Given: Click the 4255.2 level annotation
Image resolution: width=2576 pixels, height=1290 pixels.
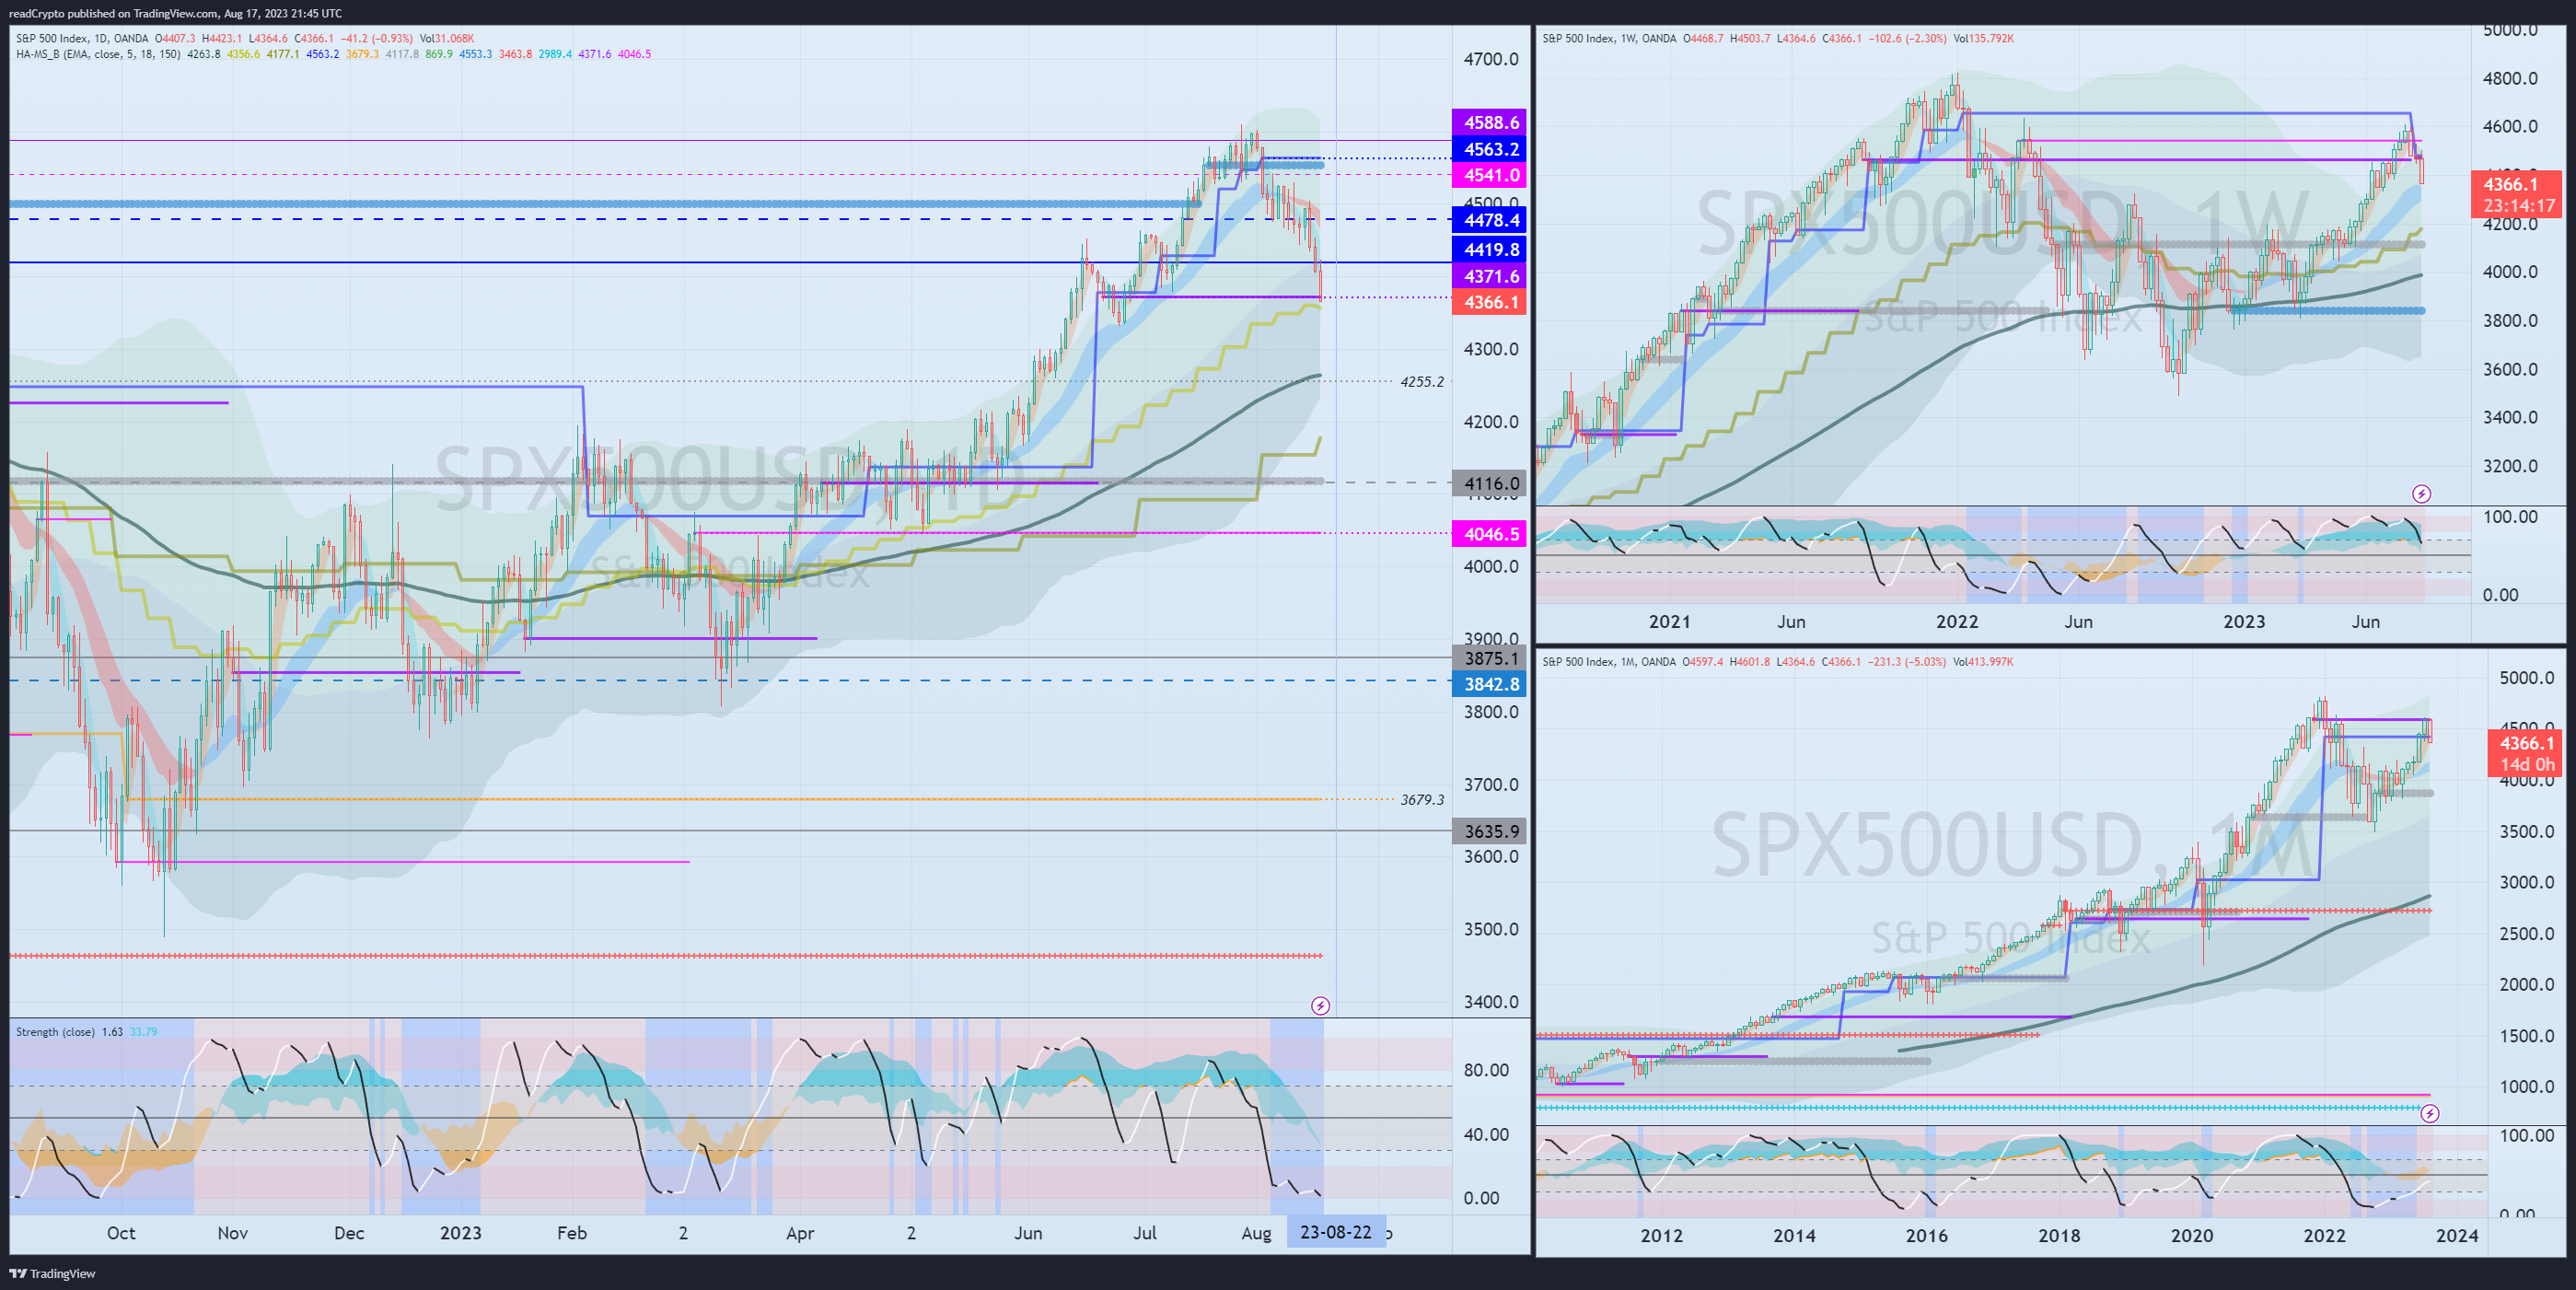Looking at the screenshot, I should click(1422, 382).
